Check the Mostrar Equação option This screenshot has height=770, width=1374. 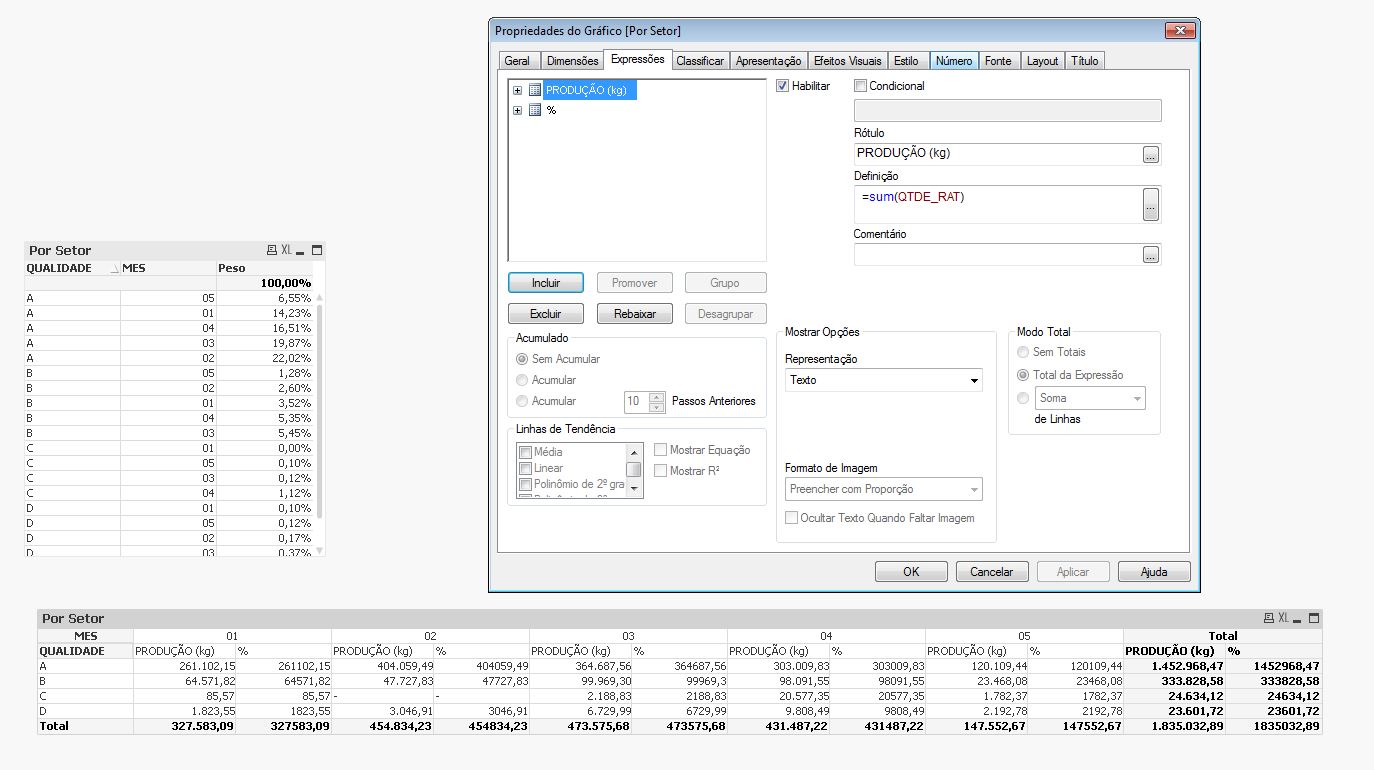661,450
